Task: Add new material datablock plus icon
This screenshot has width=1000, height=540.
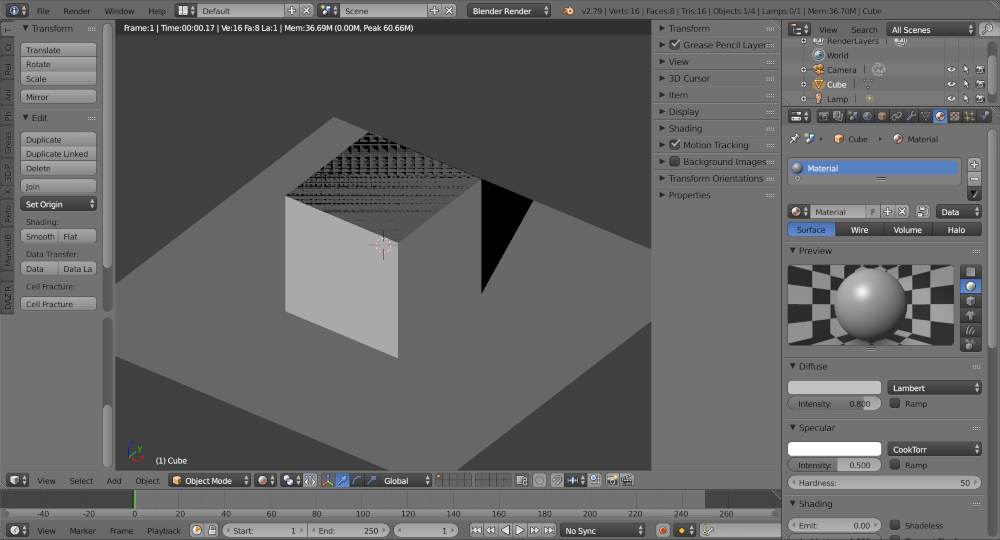Action: coord(887,212)
